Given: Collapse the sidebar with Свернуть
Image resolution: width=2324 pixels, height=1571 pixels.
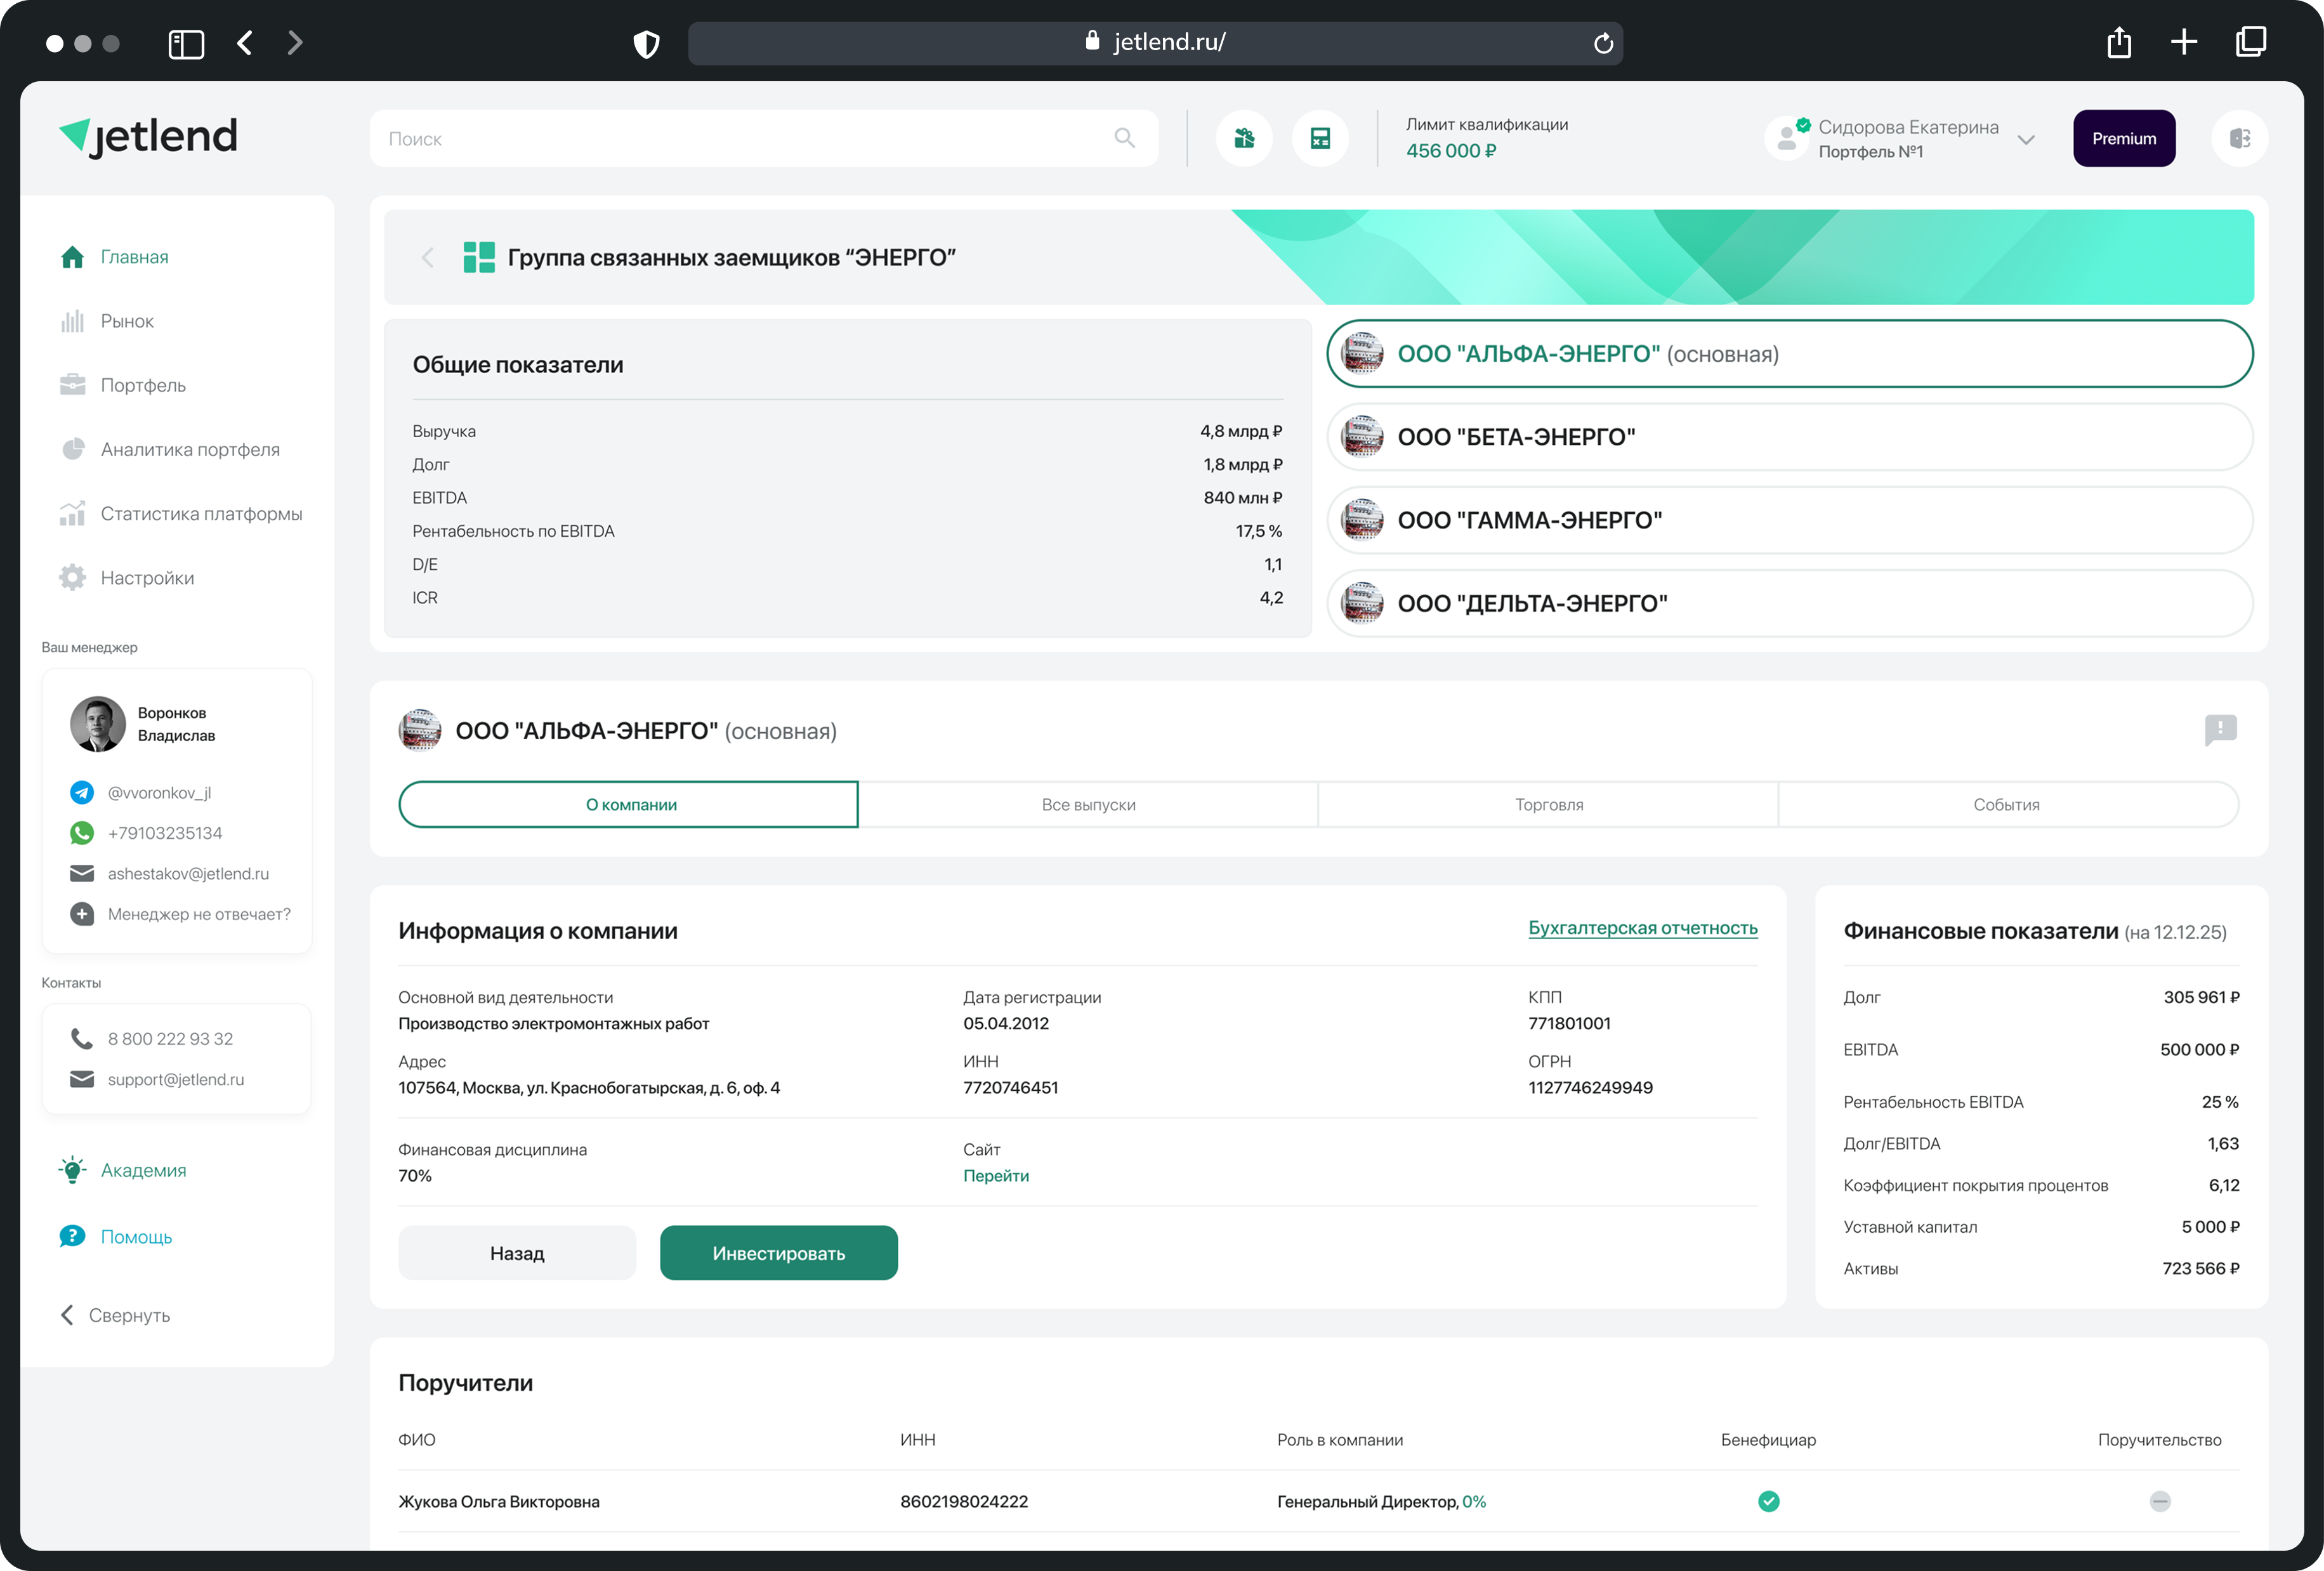Looking at the screenshot, I should coord(116,1316).
